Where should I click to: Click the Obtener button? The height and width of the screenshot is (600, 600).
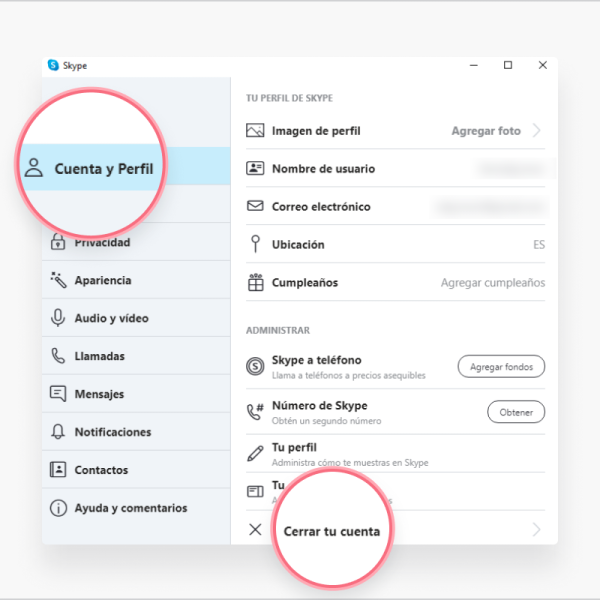pos(516,412)
